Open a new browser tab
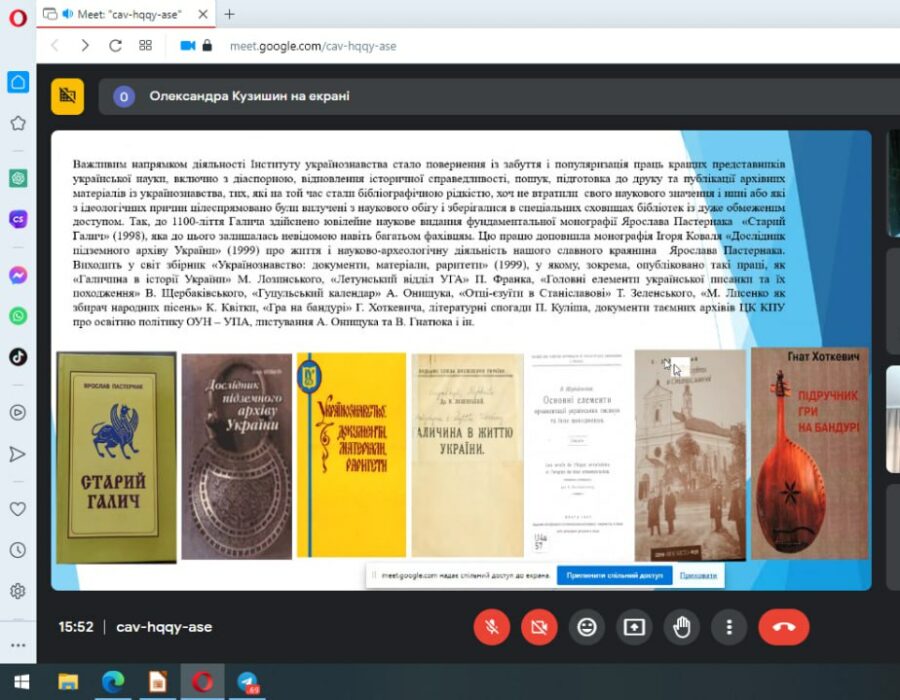 229,14
